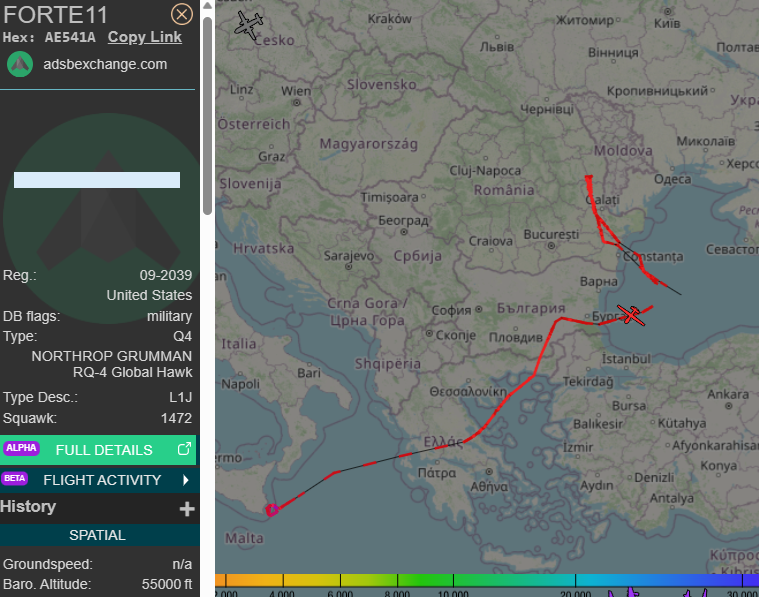Screen dimensions: 759x597
Task: Click the Copy Link hyperlink
Action: coord(145,37)
